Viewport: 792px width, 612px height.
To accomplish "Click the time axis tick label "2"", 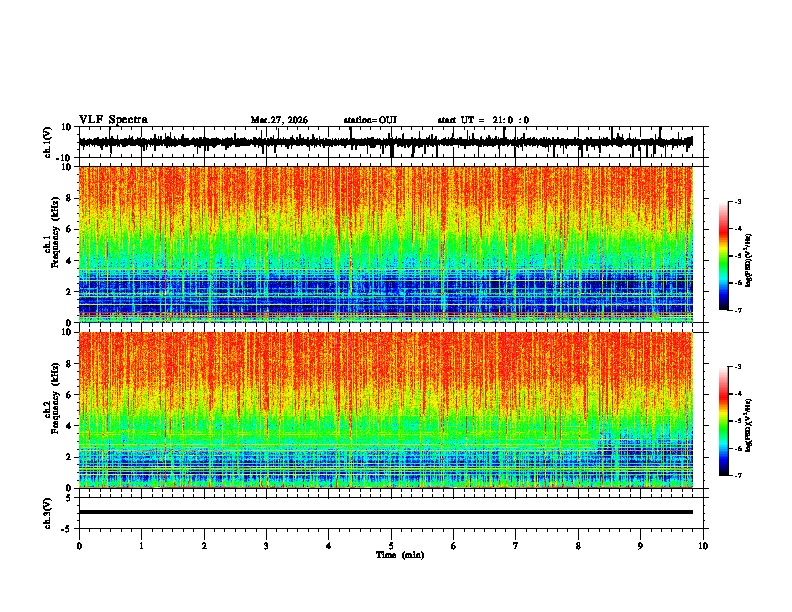I will [x=204, y=546].
